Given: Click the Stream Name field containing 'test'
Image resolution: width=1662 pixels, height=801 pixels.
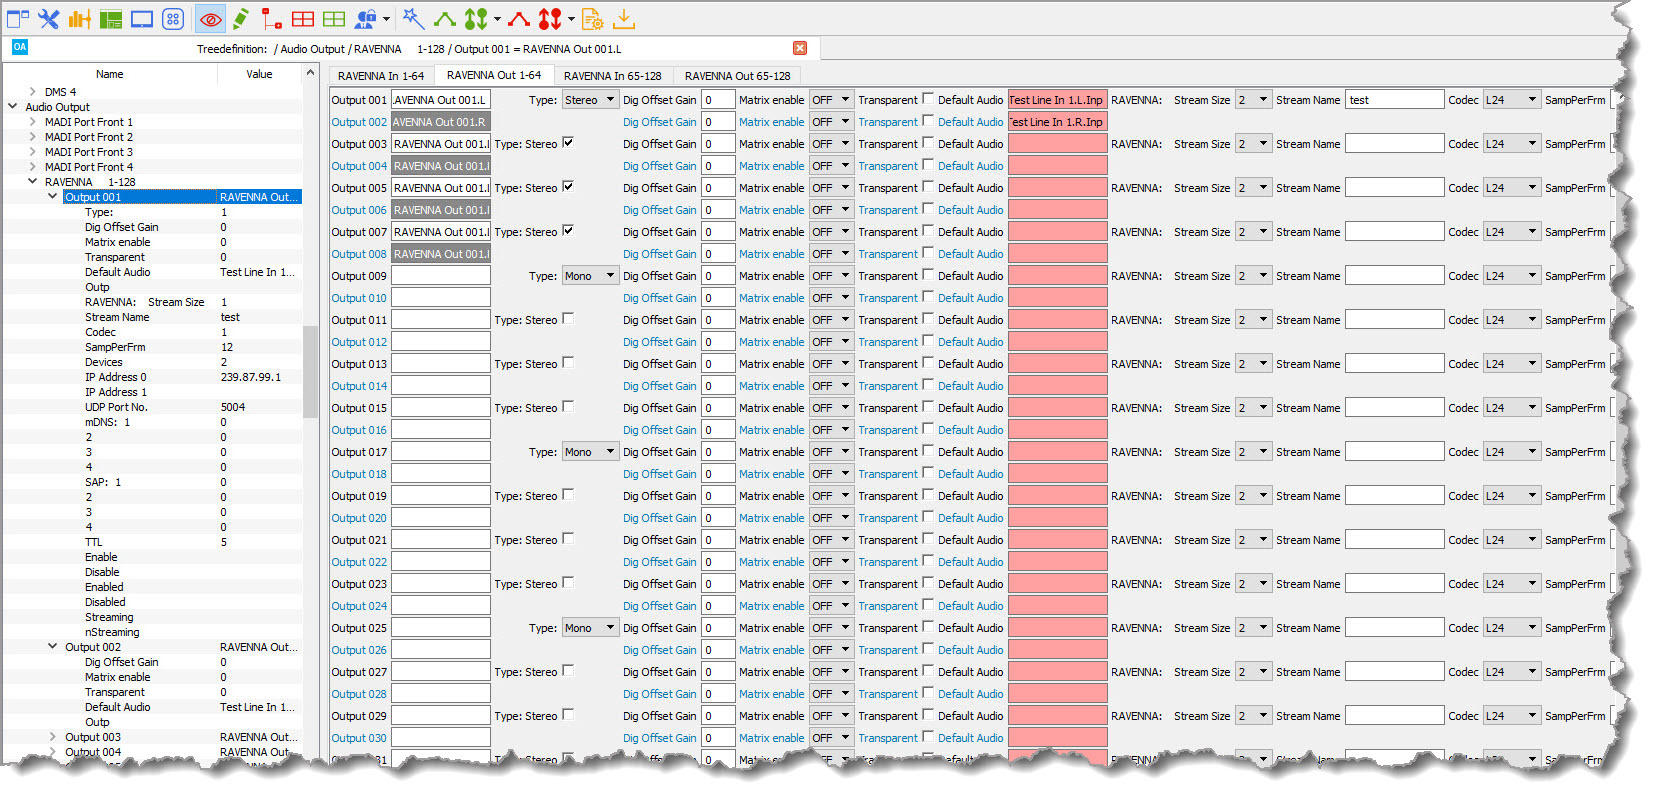Looking at the screenshot, I should click(x=1393, y=100).
